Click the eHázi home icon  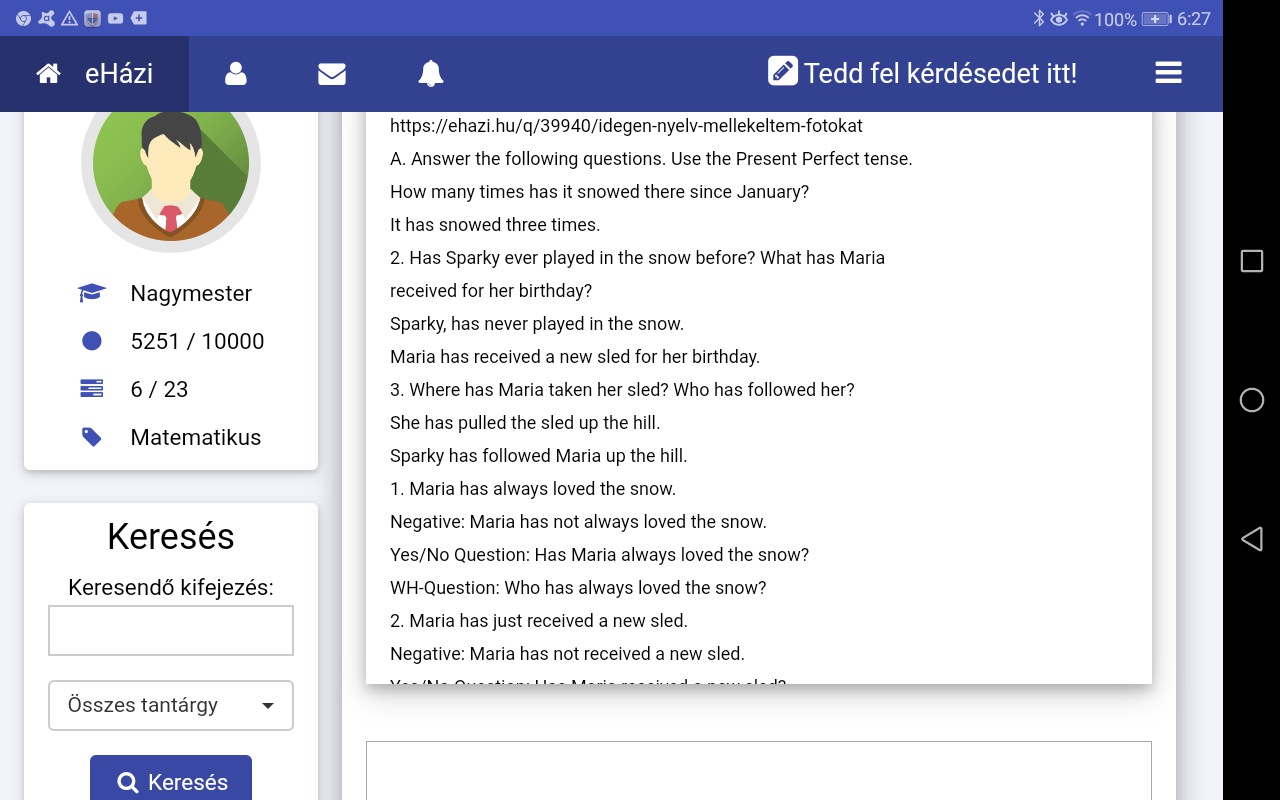48,74
